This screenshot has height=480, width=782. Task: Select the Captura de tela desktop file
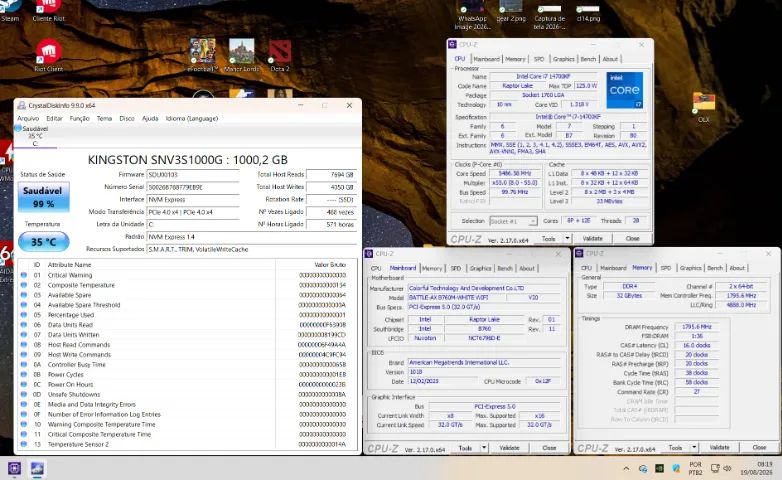550,15
